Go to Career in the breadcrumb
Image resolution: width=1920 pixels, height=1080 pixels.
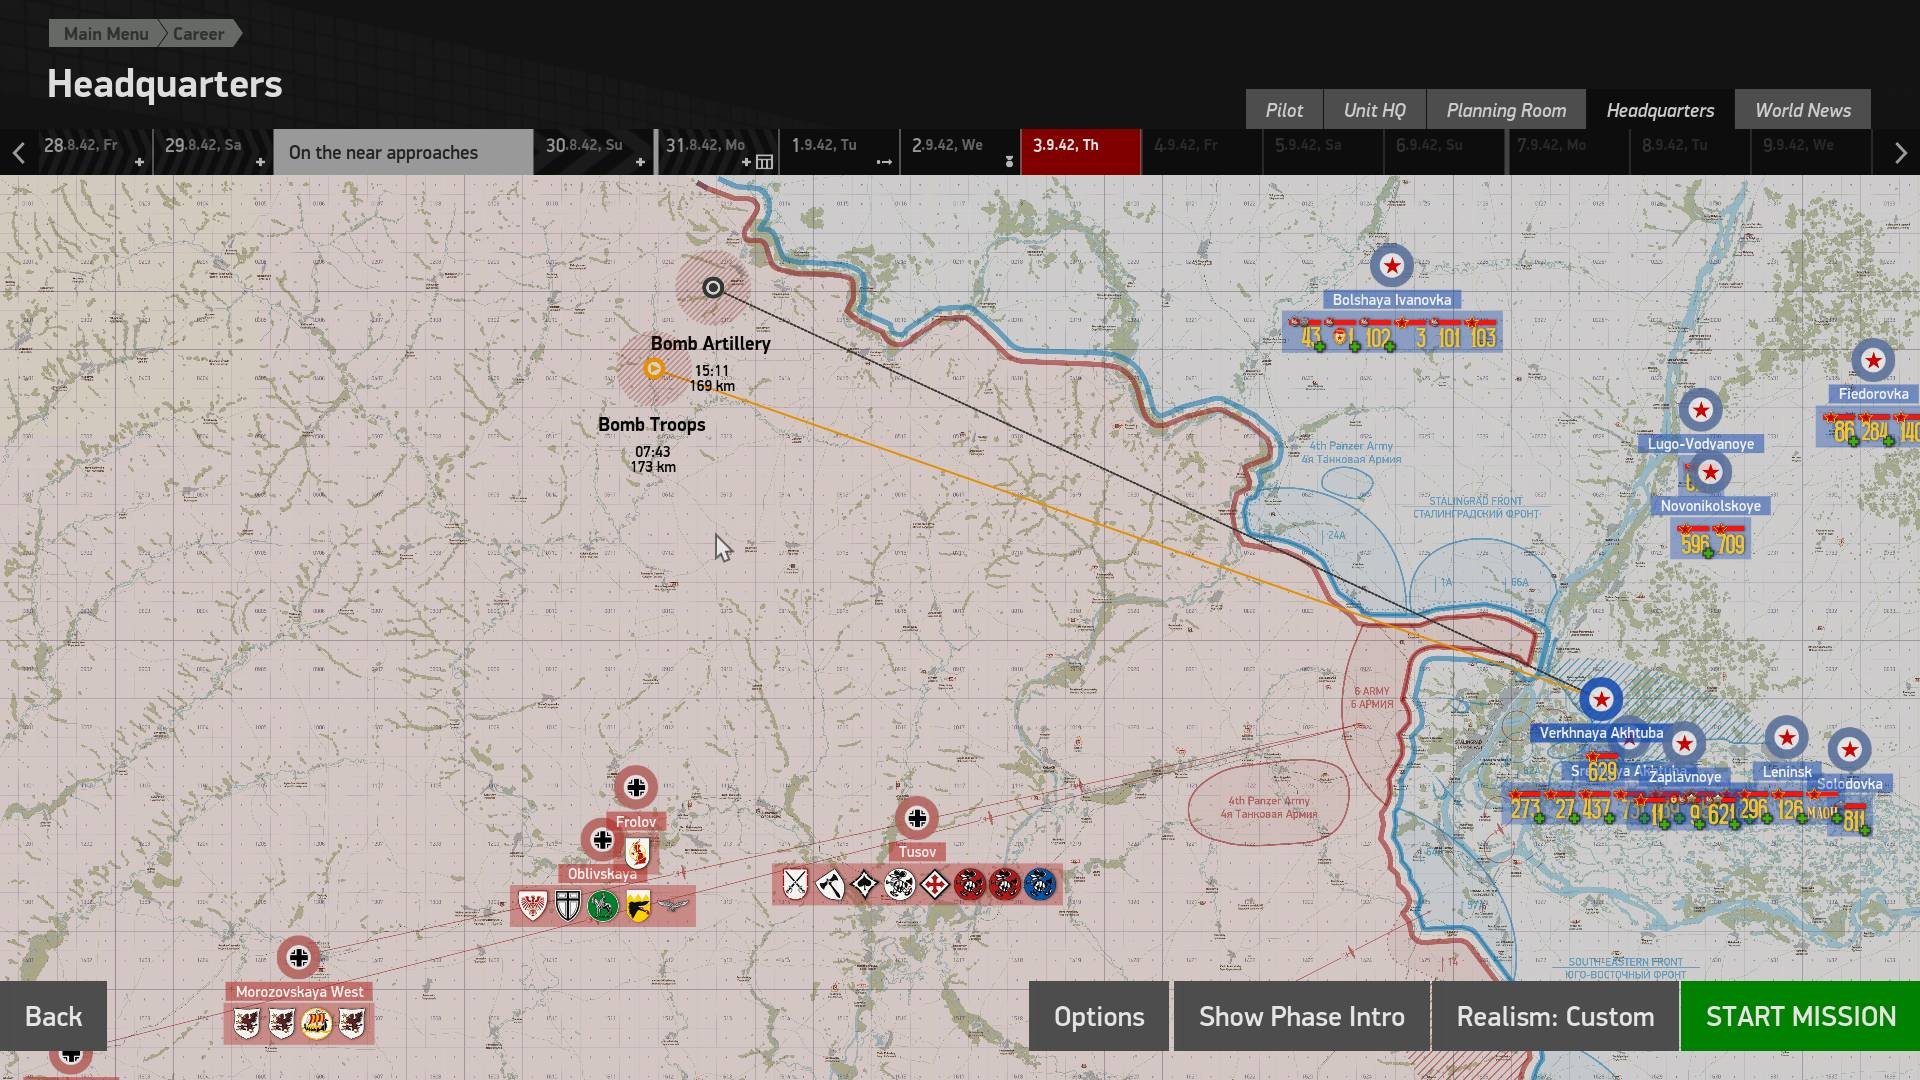198,34
